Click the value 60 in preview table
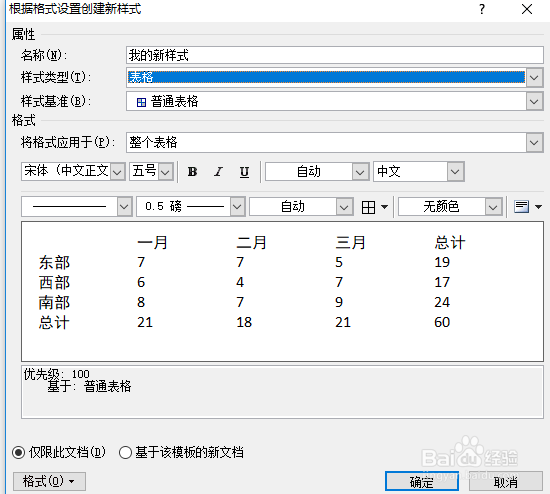This screenshot has width=550, height=494. (x=442, y=322)
